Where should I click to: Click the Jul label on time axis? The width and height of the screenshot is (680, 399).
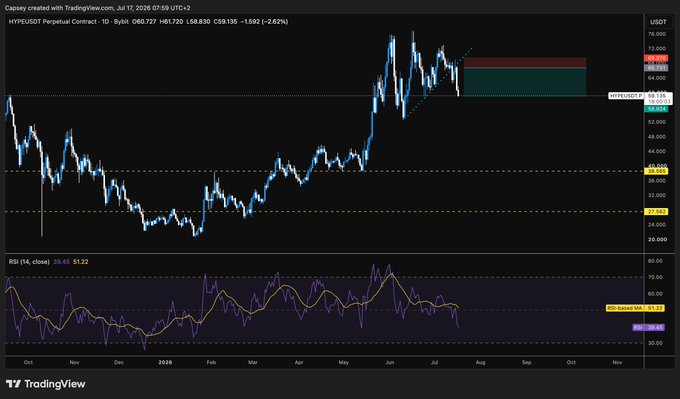click(434, 362)
